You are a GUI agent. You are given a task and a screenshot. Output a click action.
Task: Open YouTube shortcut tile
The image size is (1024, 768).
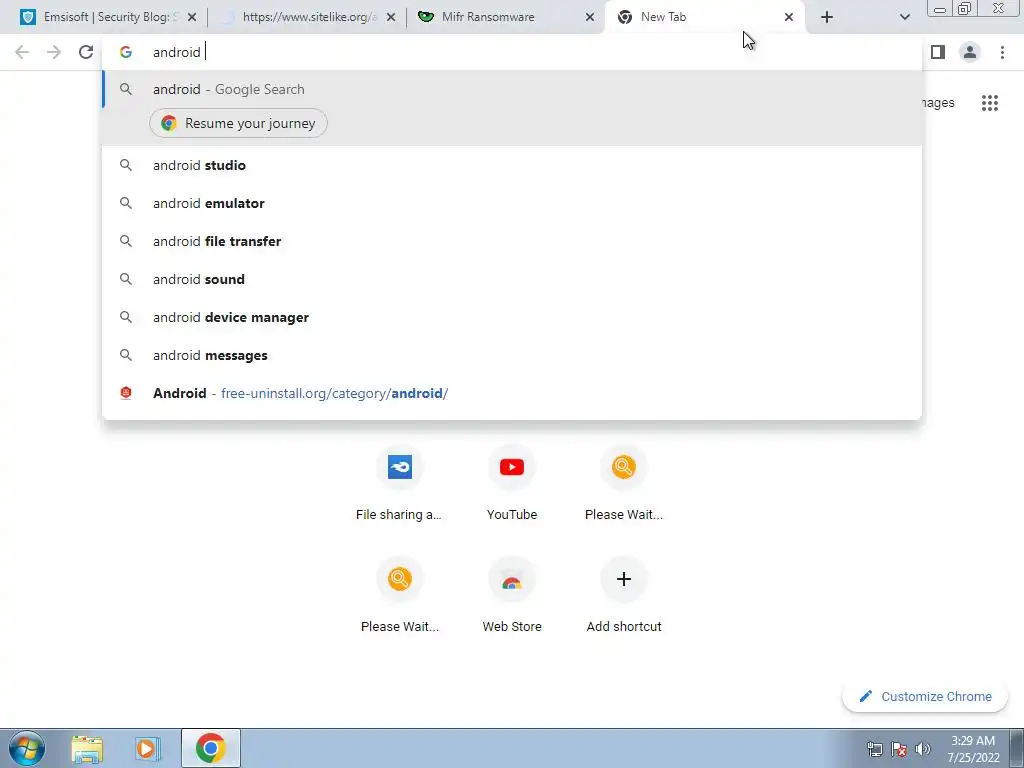click(x=511, y=483)
